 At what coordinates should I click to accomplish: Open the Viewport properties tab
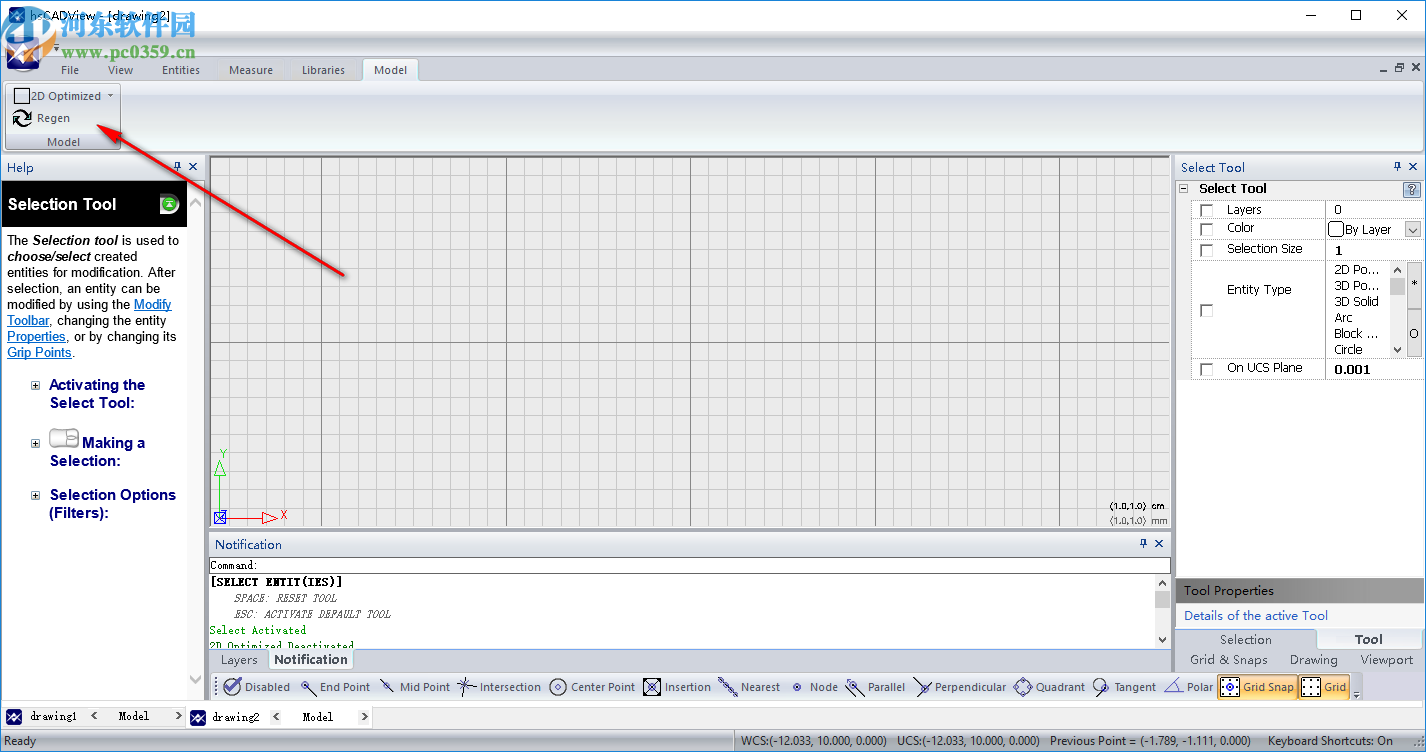coord(1387,660)
